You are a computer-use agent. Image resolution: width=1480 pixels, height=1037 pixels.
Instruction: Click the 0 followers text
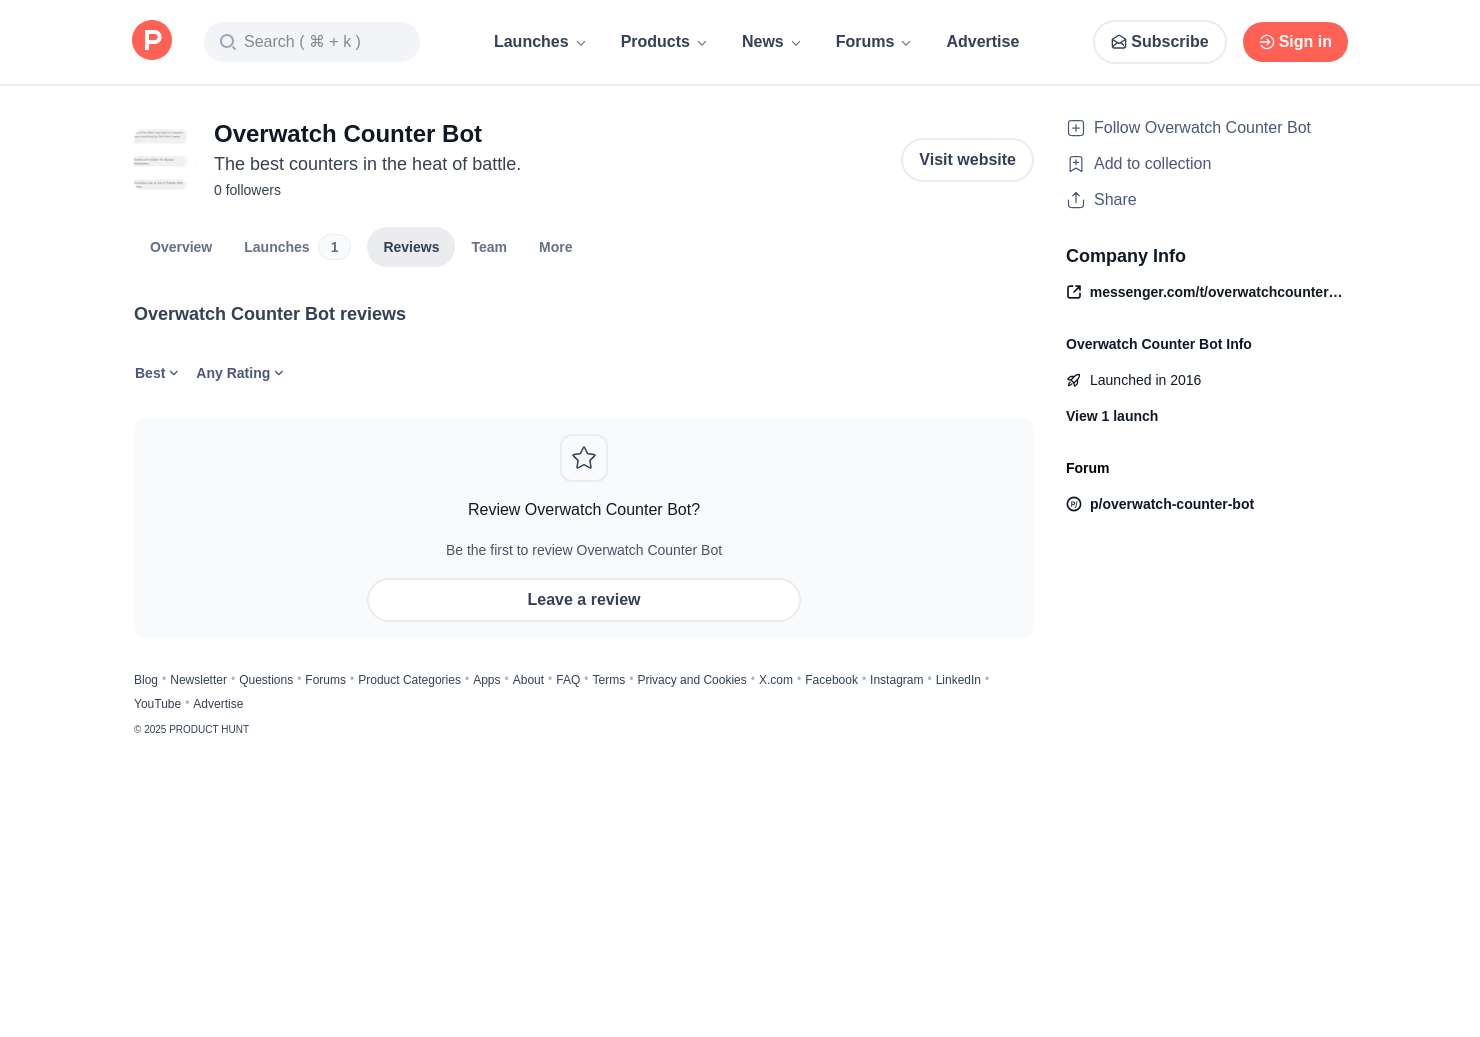[247, 190]
